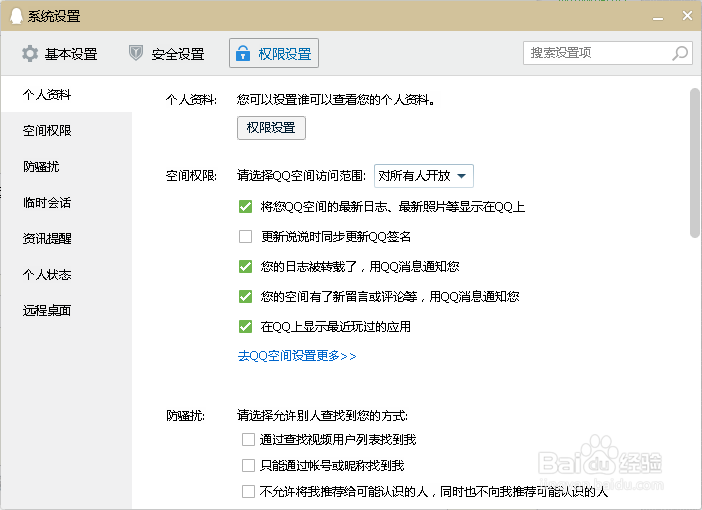Check 通过查找视频用户列表找到我

[248, 439]
